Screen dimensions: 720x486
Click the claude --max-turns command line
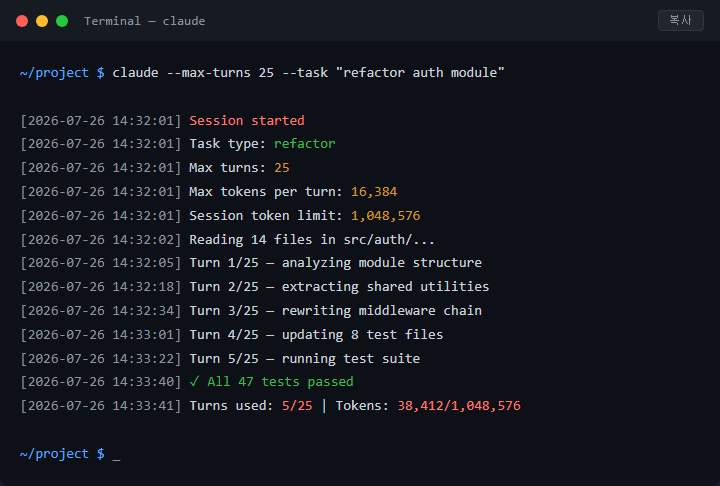(x=308, y=73)
